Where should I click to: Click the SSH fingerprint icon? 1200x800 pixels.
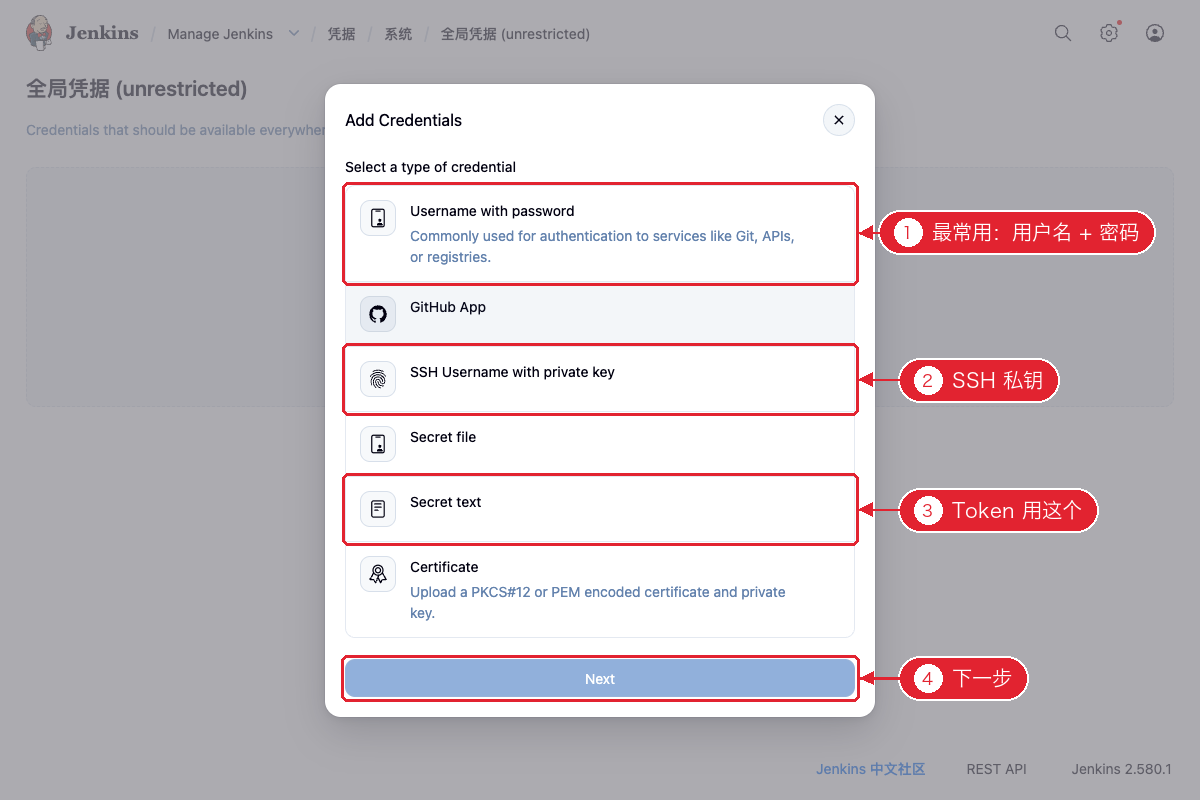click(378, 380)
